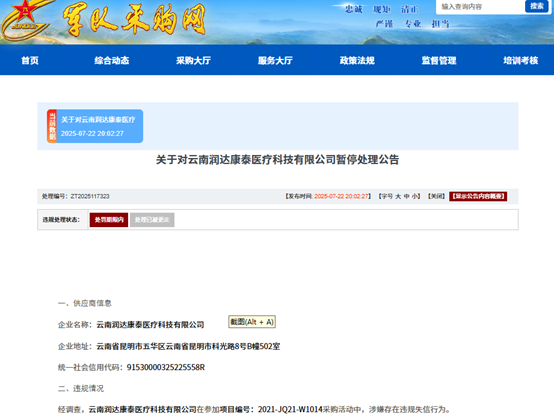Click the red 显示公告内容概要 button
The height and width of the screenshot is (417, 554).
pos(478,196)
